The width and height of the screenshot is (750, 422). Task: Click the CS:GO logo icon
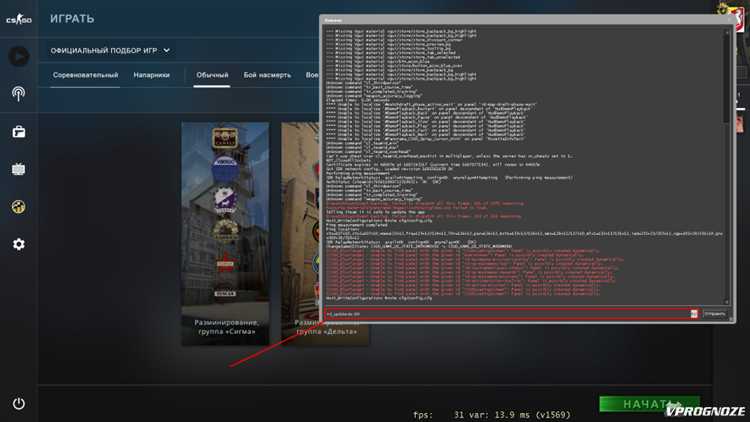(19, 19)
